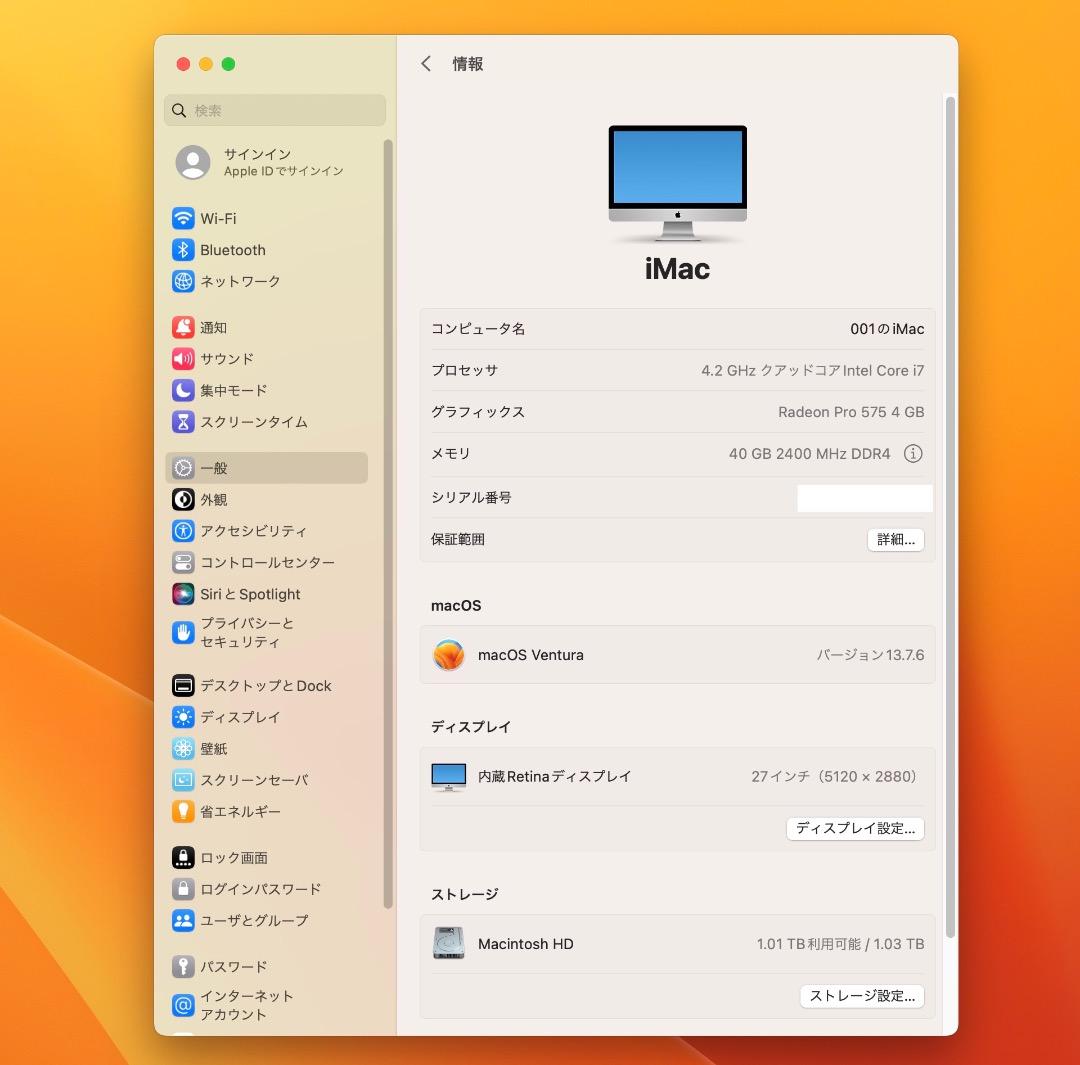This screenshot has height=1065, width=1080.
Task: Open 集中モード focus settings
Action: (x=233, y=390)
